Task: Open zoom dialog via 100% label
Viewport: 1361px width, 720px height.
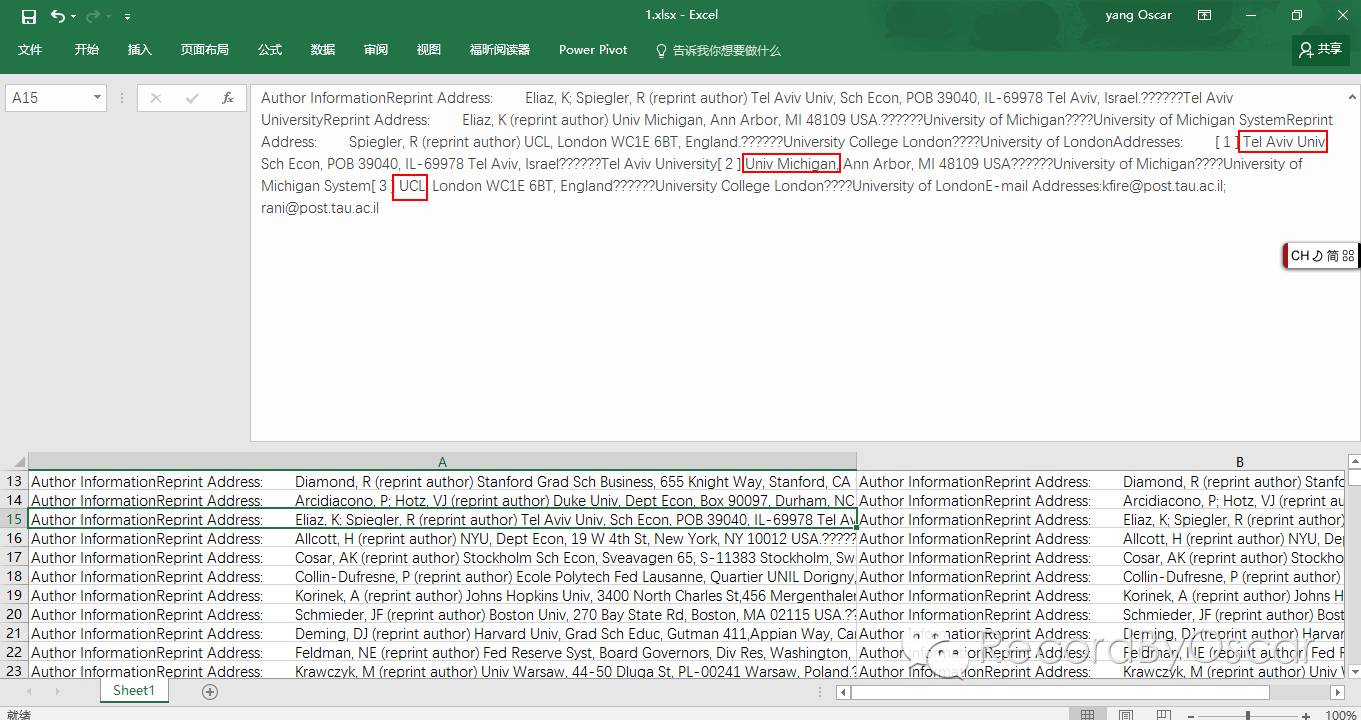Action: click(x=1340, y=715)
